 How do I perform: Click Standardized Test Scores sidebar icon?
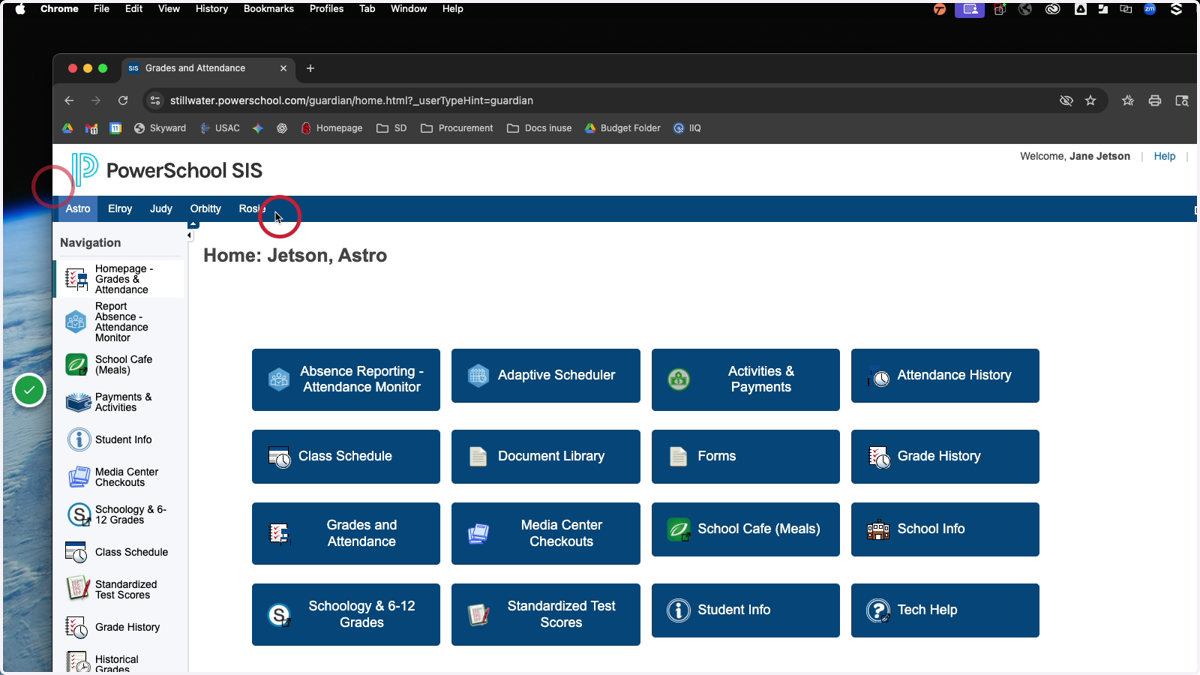pyautogui.click(x=77, y=589)
